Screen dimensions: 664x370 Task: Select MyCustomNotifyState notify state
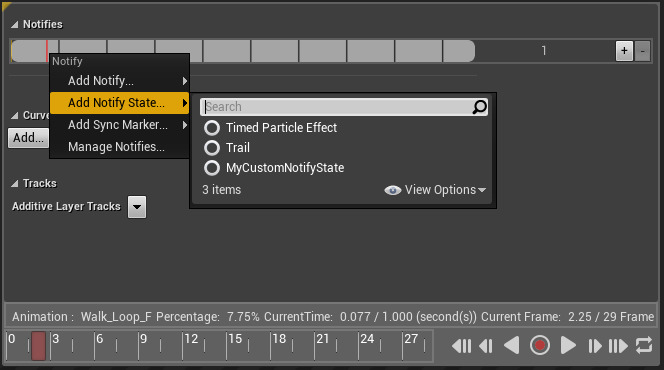274,168
